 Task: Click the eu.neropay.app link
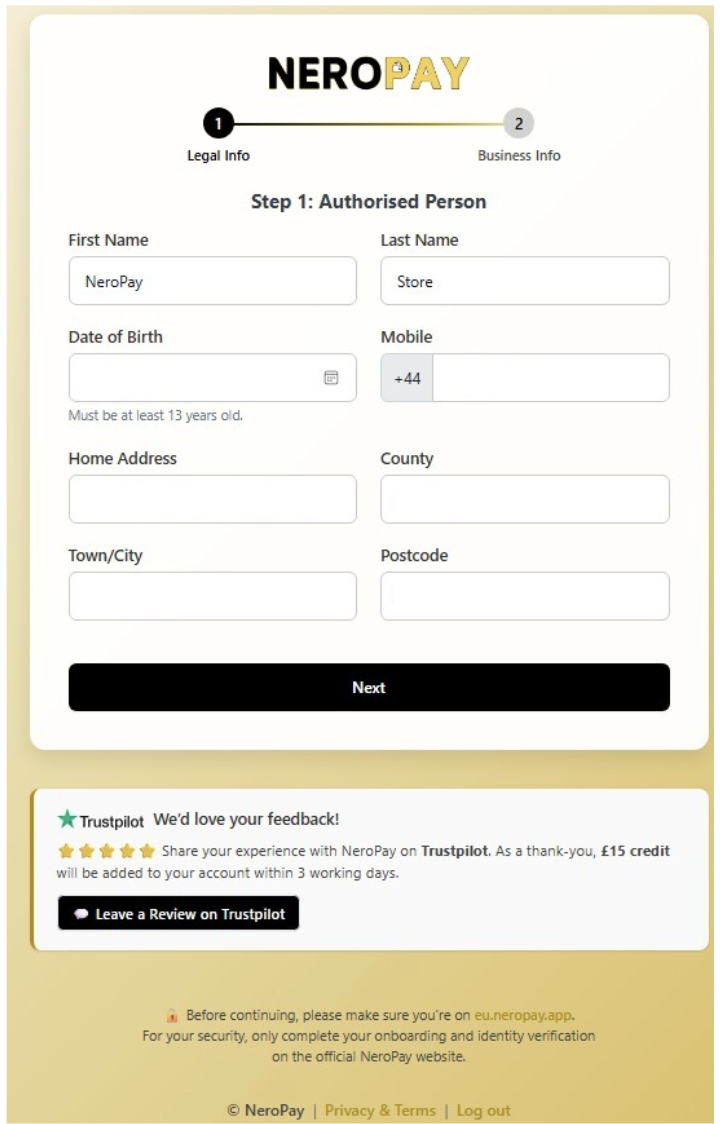[x=523, y=1015]
